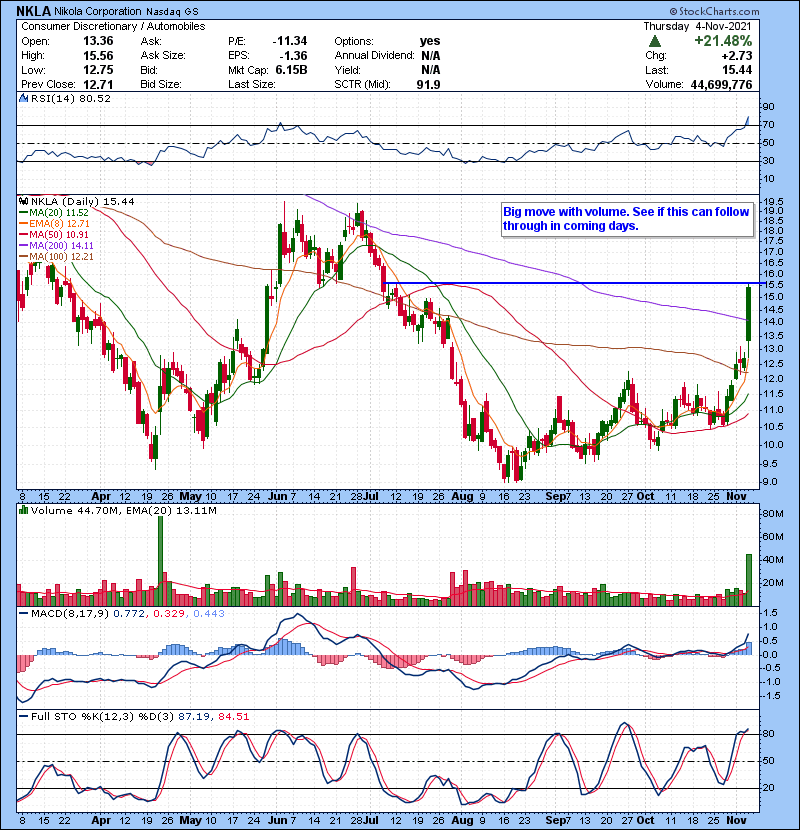Click the 'Nasdaq GS' exchange label

(172, 12)
